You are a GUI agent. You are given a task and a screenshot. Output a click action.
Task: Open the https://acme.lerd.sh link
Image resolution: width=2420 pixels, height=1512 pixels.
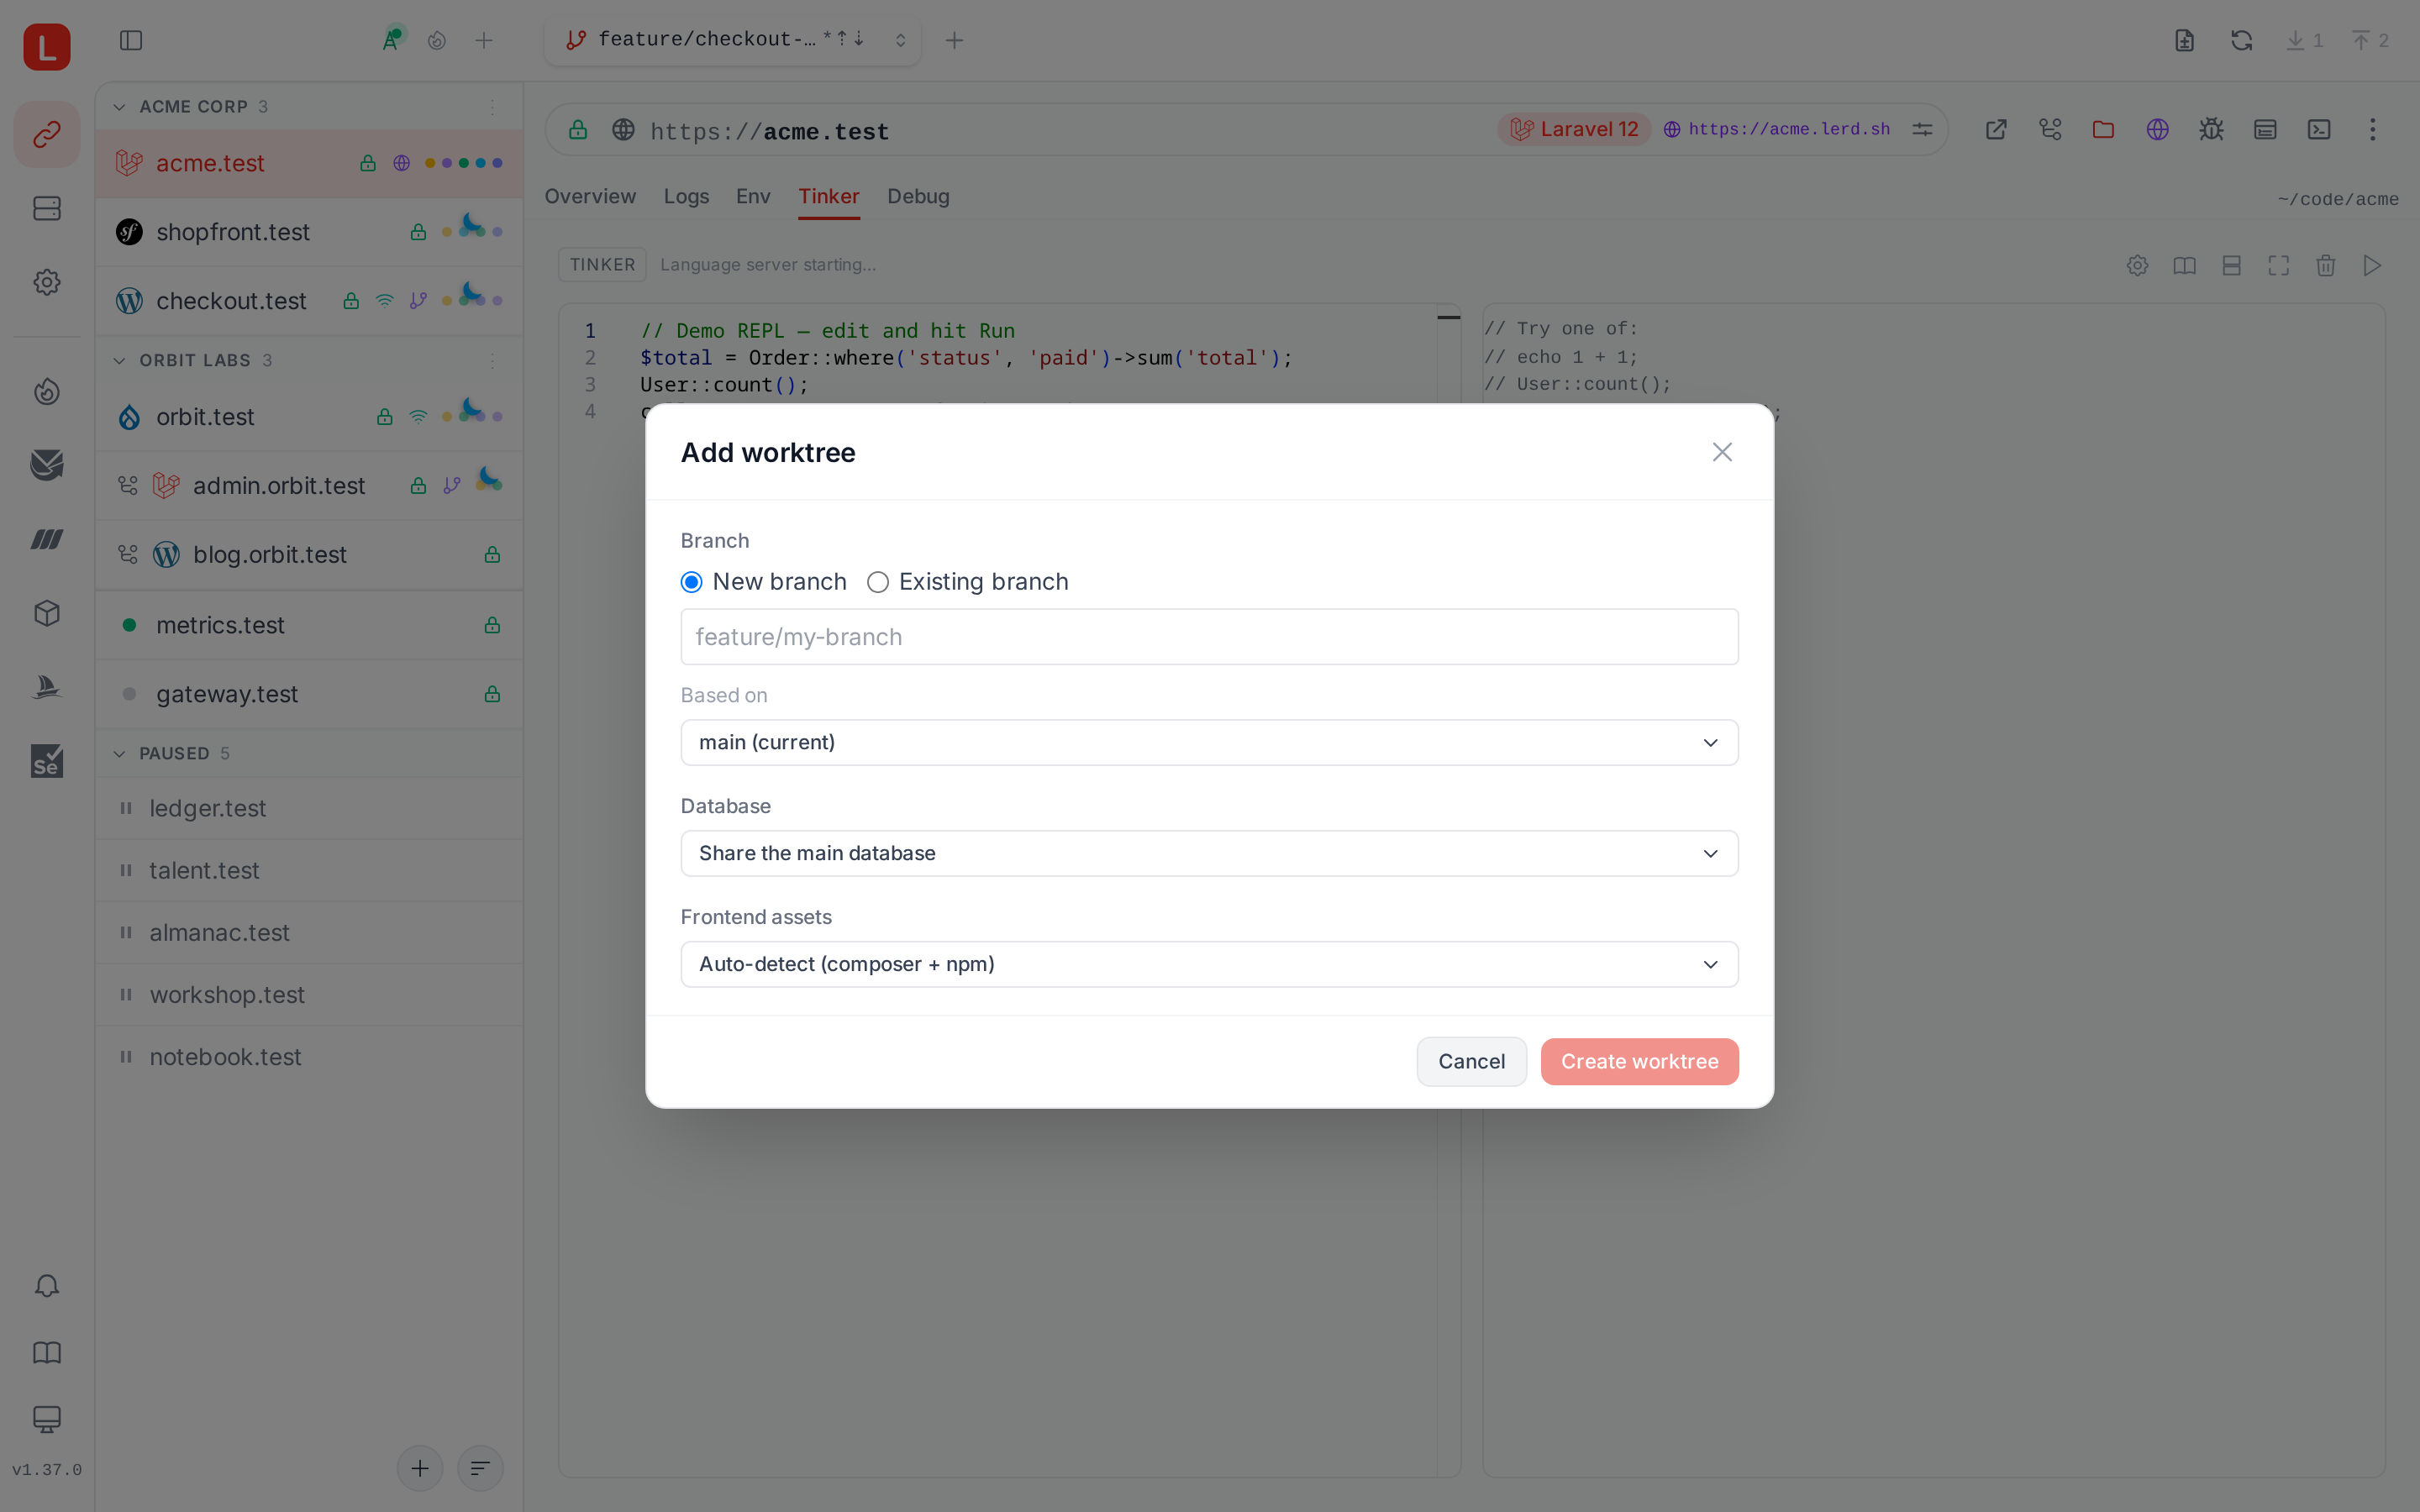tap(1777, 129)
